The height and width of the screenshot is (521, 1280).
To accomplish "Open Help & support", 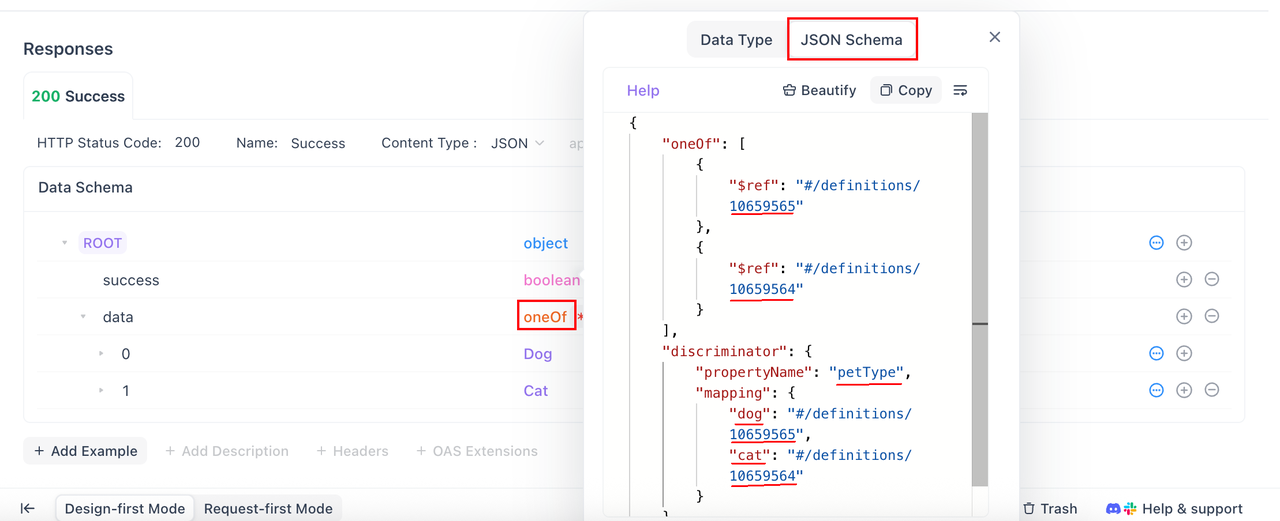I will tap(1174, 509).
